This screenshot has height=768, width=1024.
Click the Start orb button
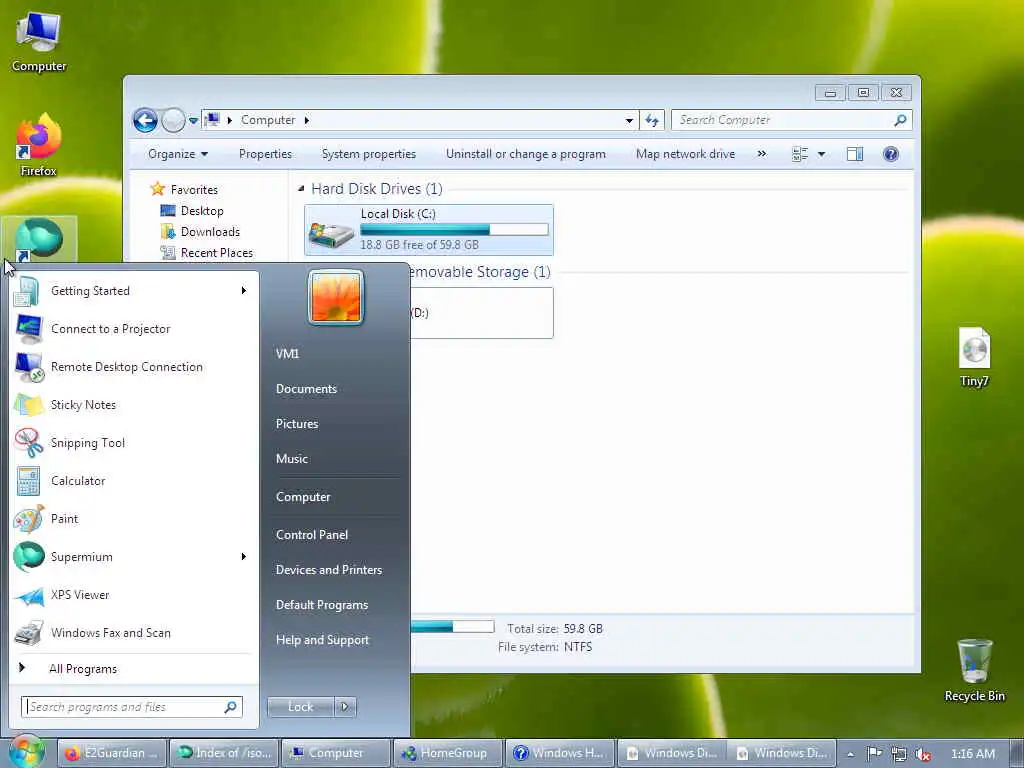pos(26,752)
